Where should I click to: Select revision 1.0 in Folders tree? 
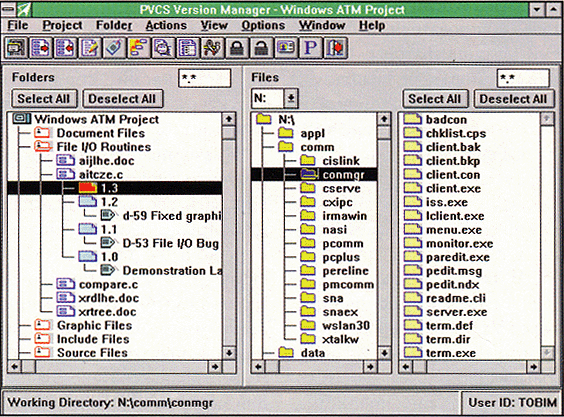coord(109,257)
